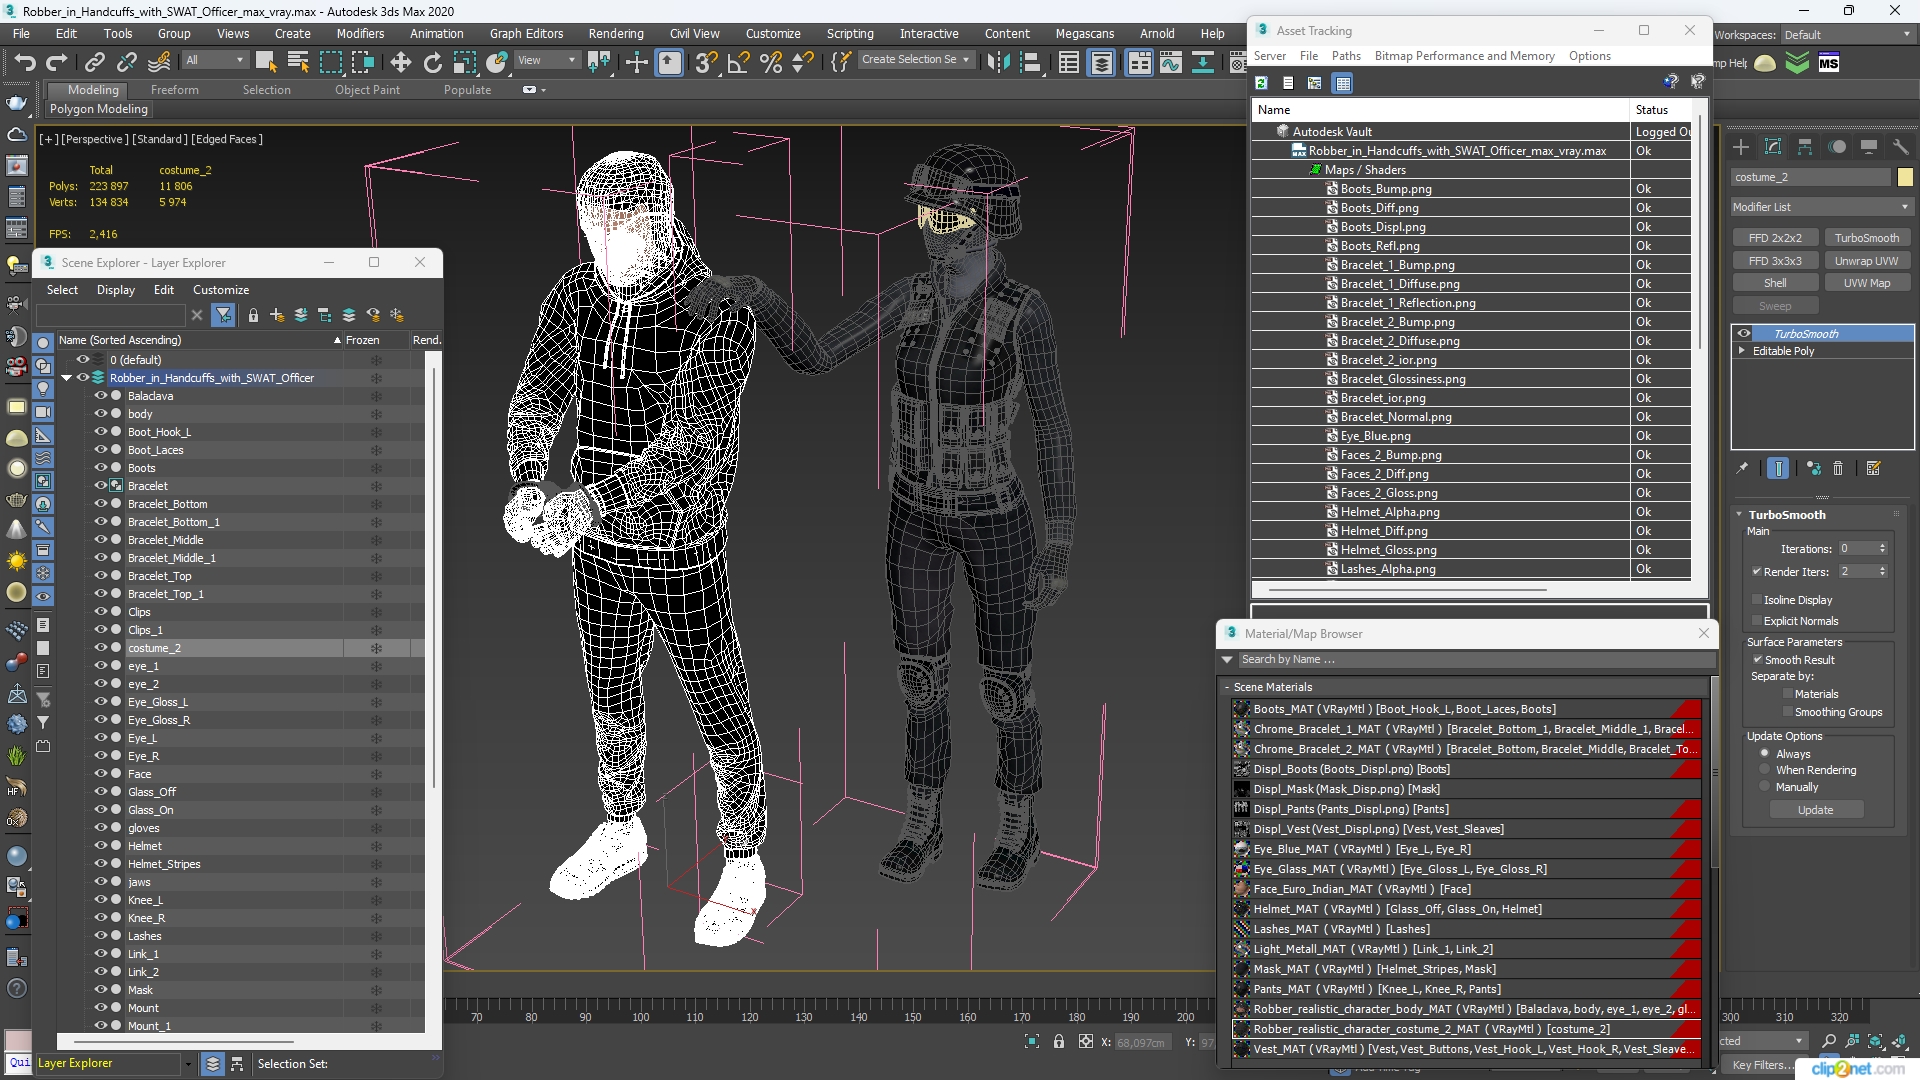
Task: Toggle Angle Snap icon
Action: coord(738,63)
